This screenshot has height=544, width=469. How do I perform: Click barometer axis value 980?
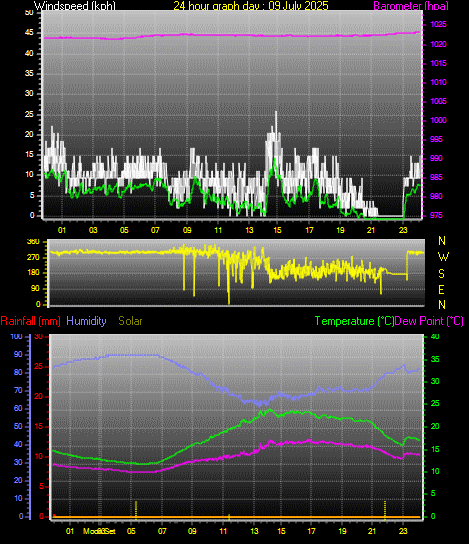pyautogui.click(x=436, y=196)
